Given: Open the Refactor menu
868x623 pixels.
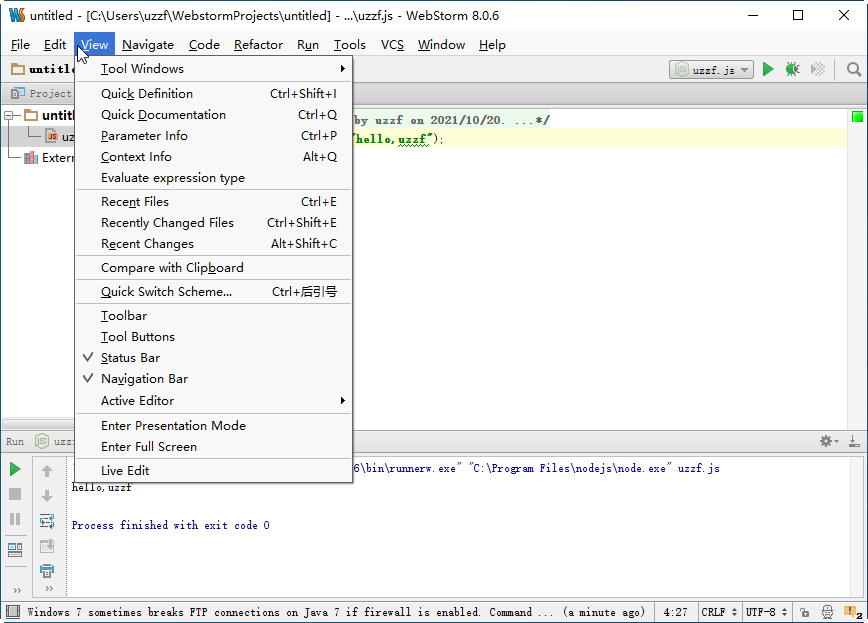Looking at the screenshot, I should [x=258, y=45].
